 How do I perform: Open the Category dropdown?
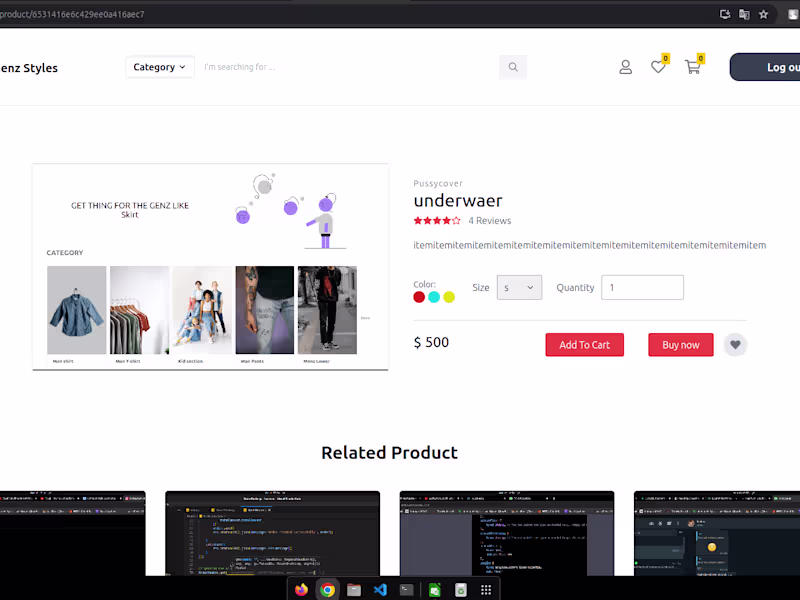(160, 67)
